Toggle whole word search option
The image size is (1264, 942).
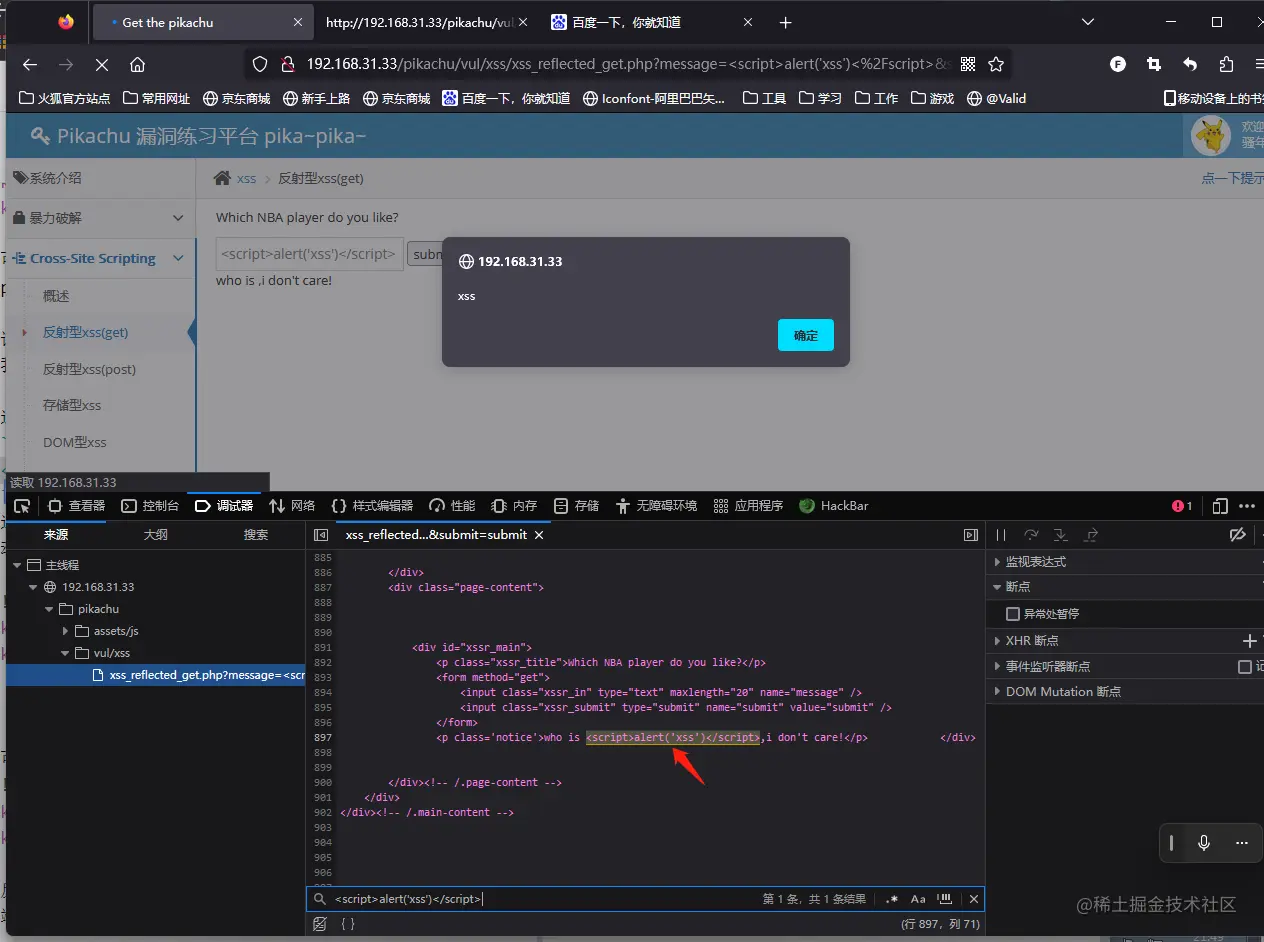[945, 899]
